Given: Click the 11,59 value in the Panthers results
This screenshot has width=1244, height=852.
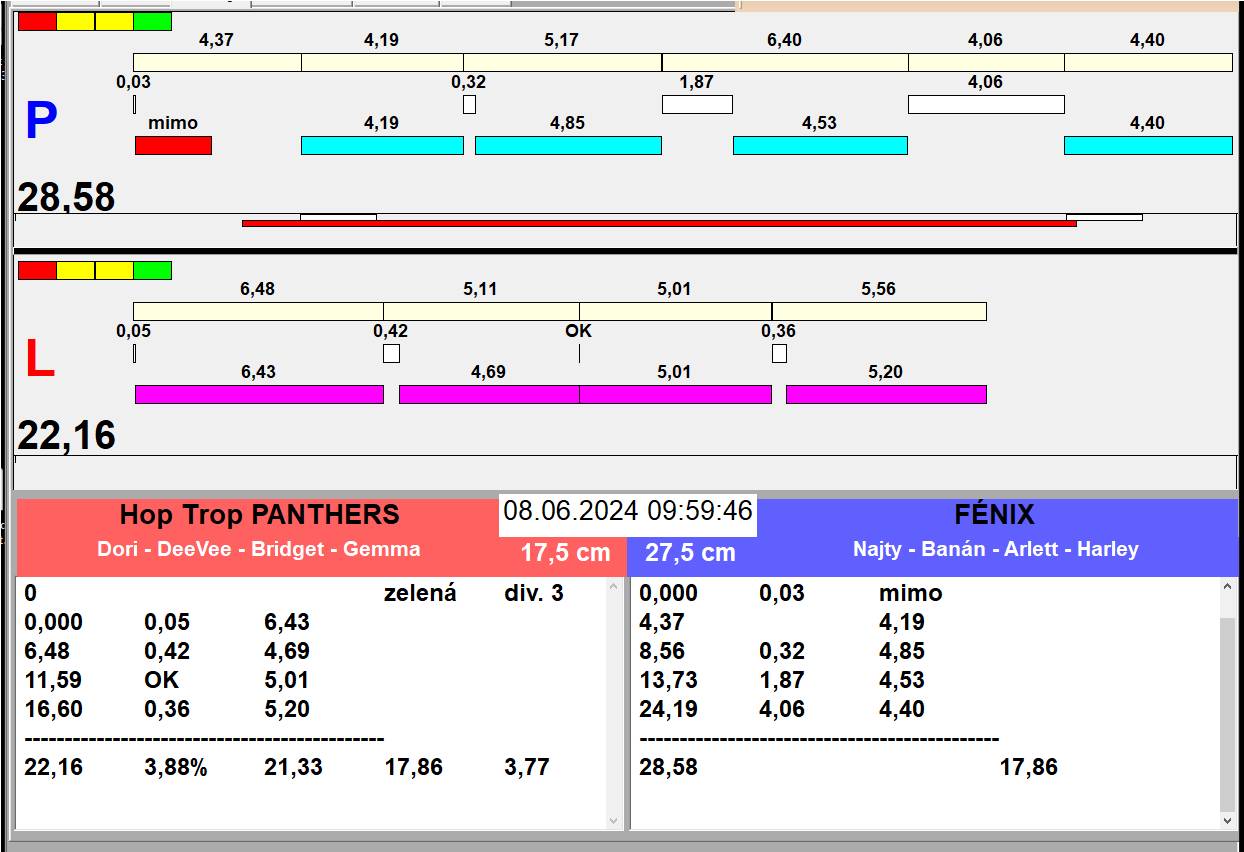Looking at the screenshot, I should pos(53,680).
